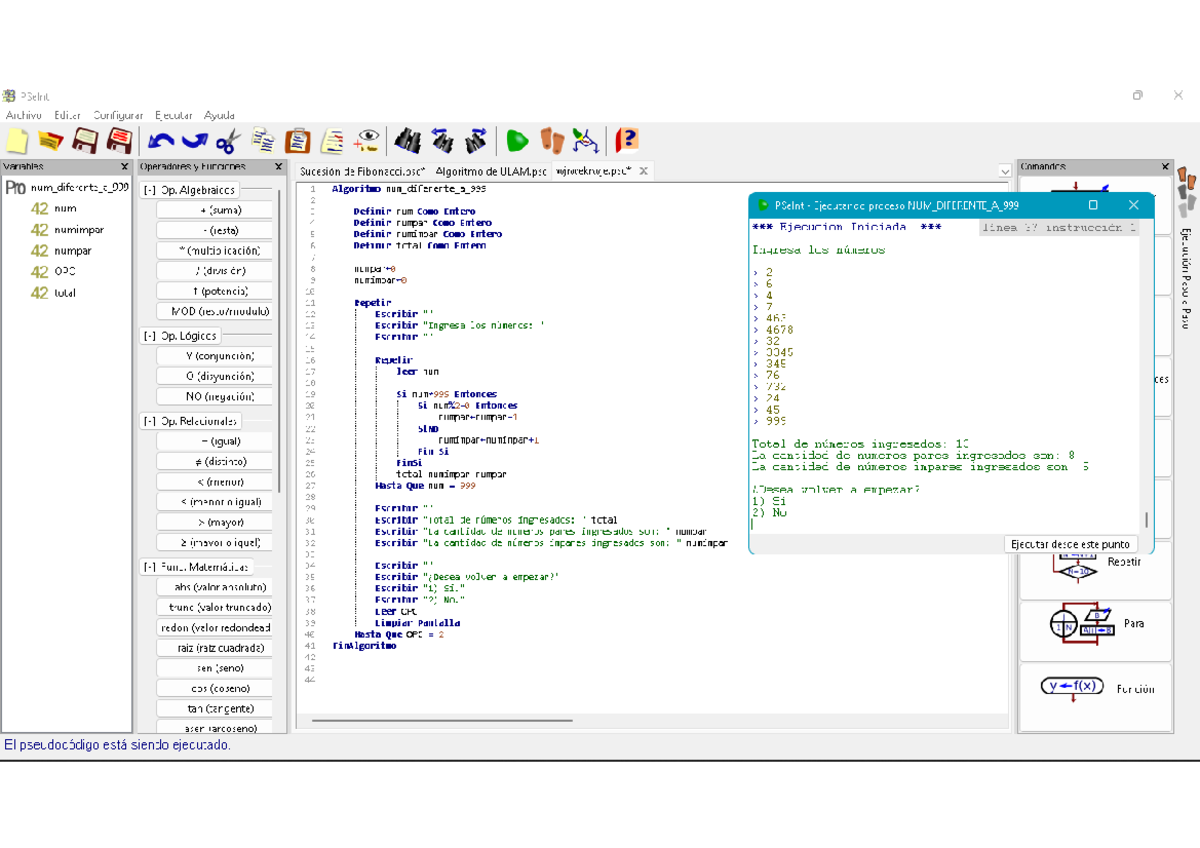Click the footprints step-by-step icon

[552, 140]
